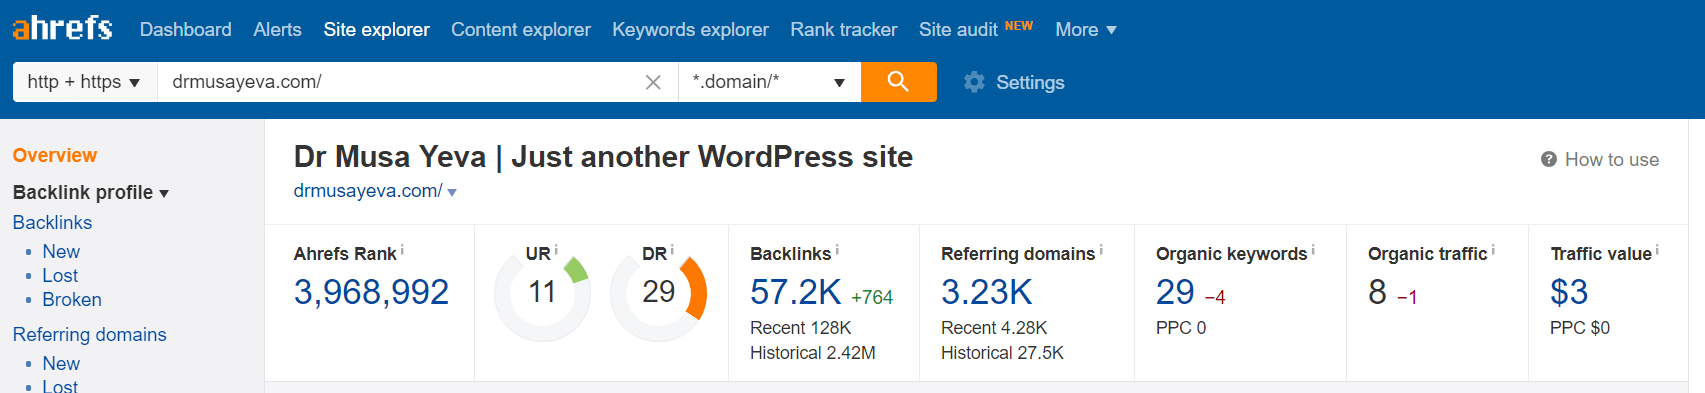
Task: Click the How to use link
Action: pyautogui.click(x=1611, y=159)
